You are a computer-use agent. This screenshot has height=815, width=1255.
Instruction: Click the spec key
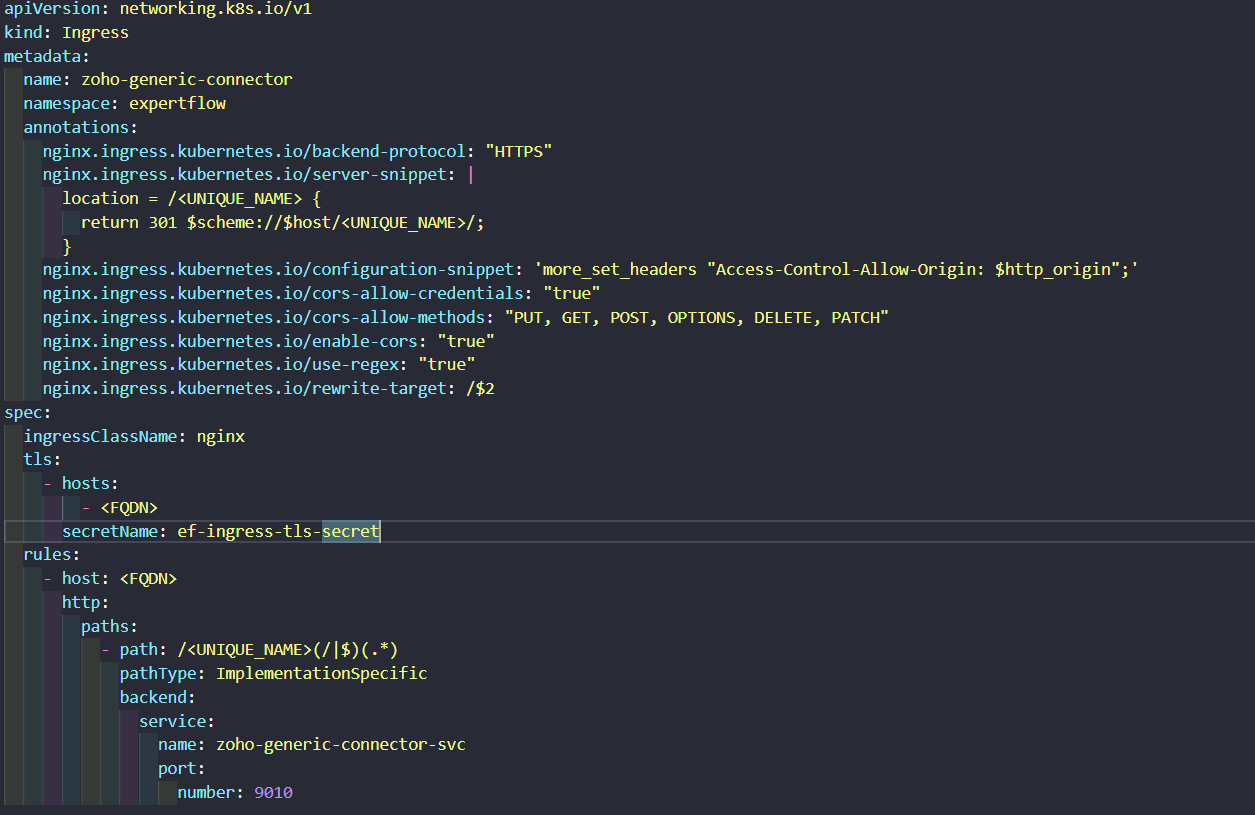pos(24,412)
